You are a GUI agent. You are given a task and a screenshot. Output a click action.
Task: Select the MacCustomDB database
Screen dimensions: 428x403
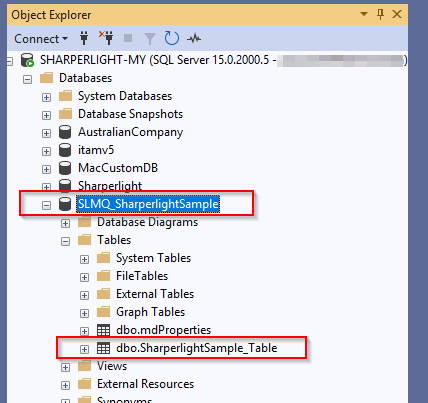pyautogui.click(x=118, y=168)
